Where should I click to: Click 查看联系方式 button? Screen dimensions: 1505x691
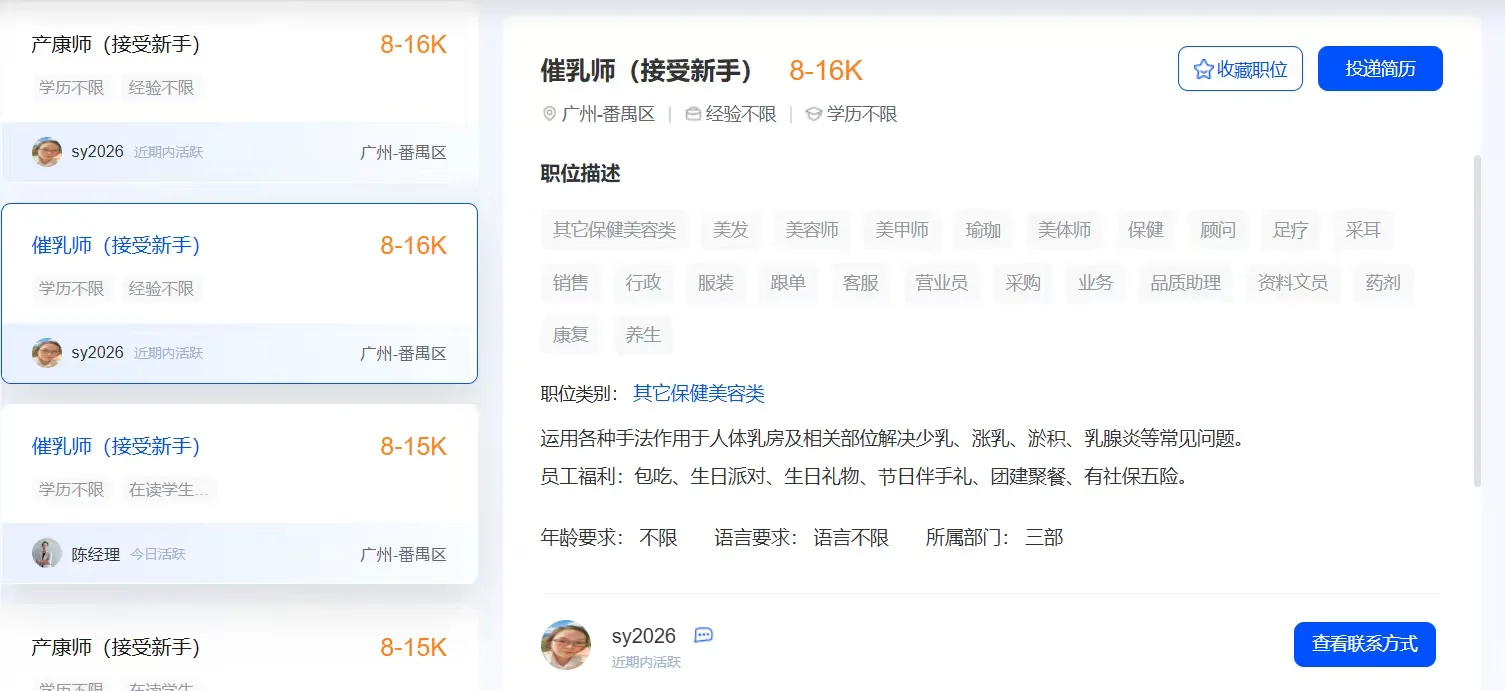click(1365, 644)
